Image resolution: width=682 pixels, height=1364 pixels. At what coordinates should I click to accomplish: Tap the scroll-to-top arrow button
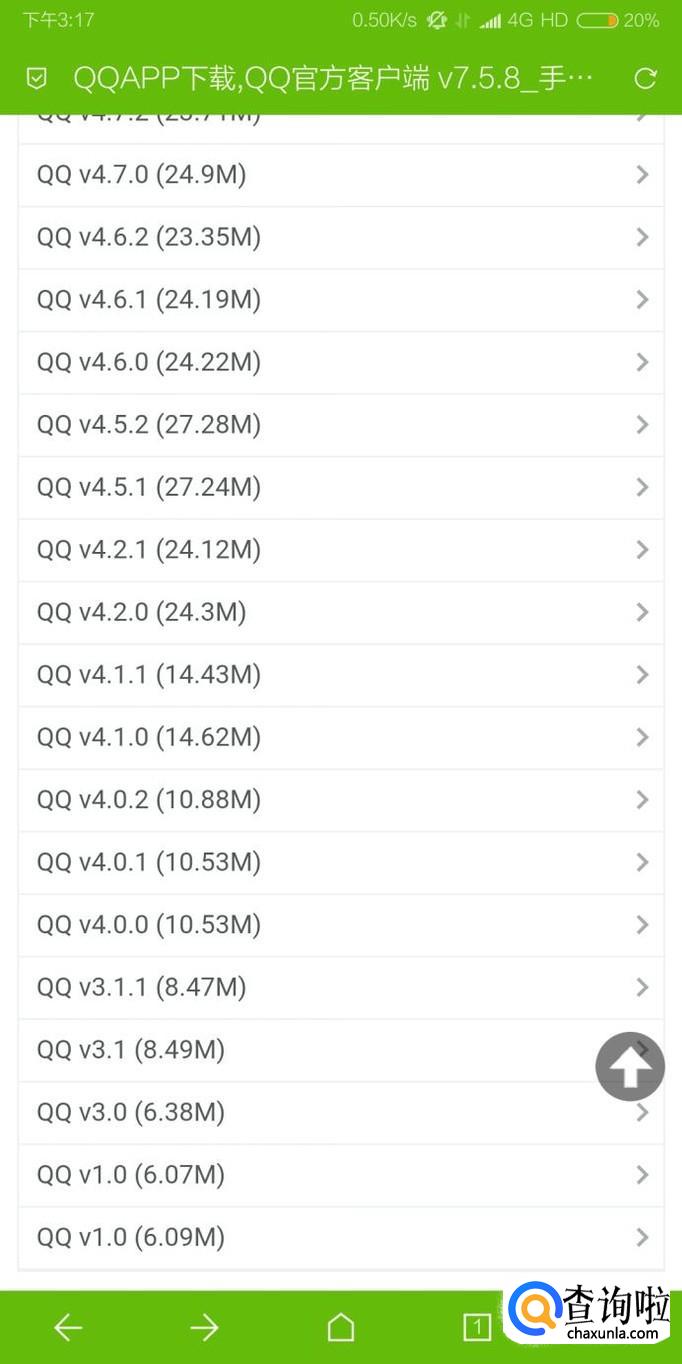630,1067
